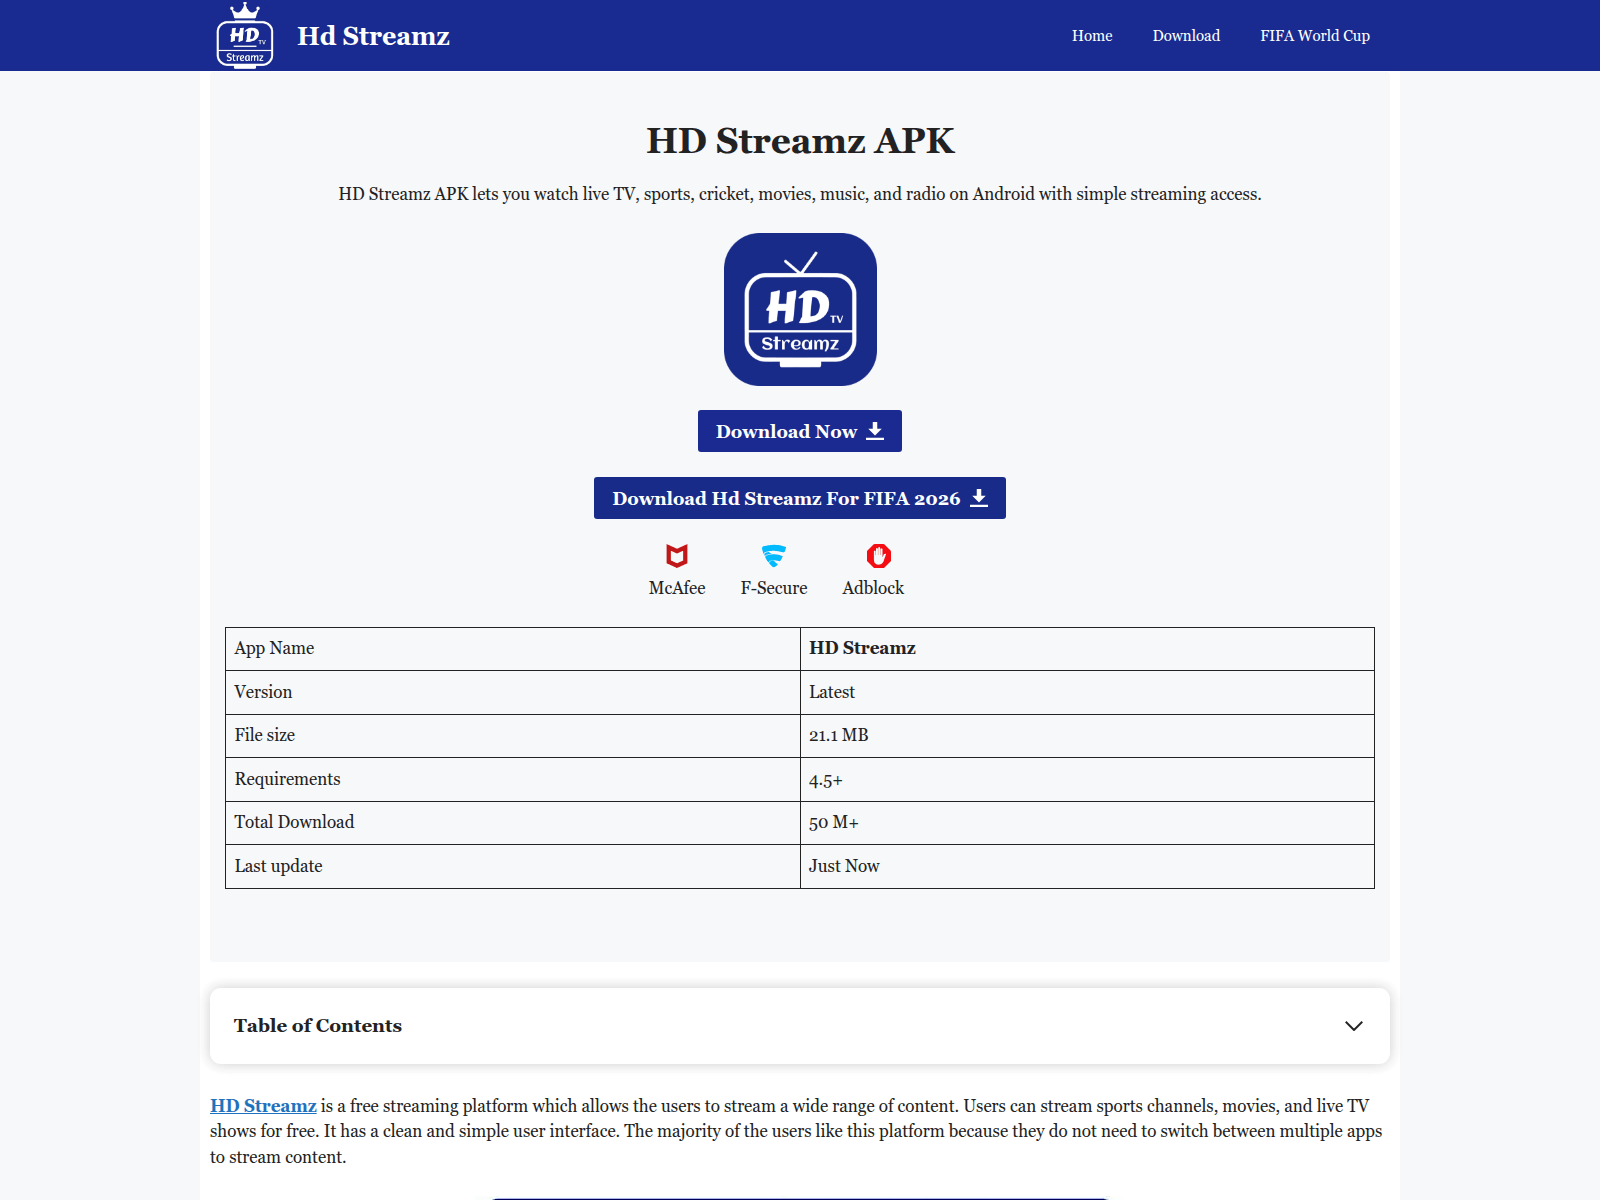Click the Hd Streamz site title
This screenshot has width=1600, height=1200.
tap(373, 36)
